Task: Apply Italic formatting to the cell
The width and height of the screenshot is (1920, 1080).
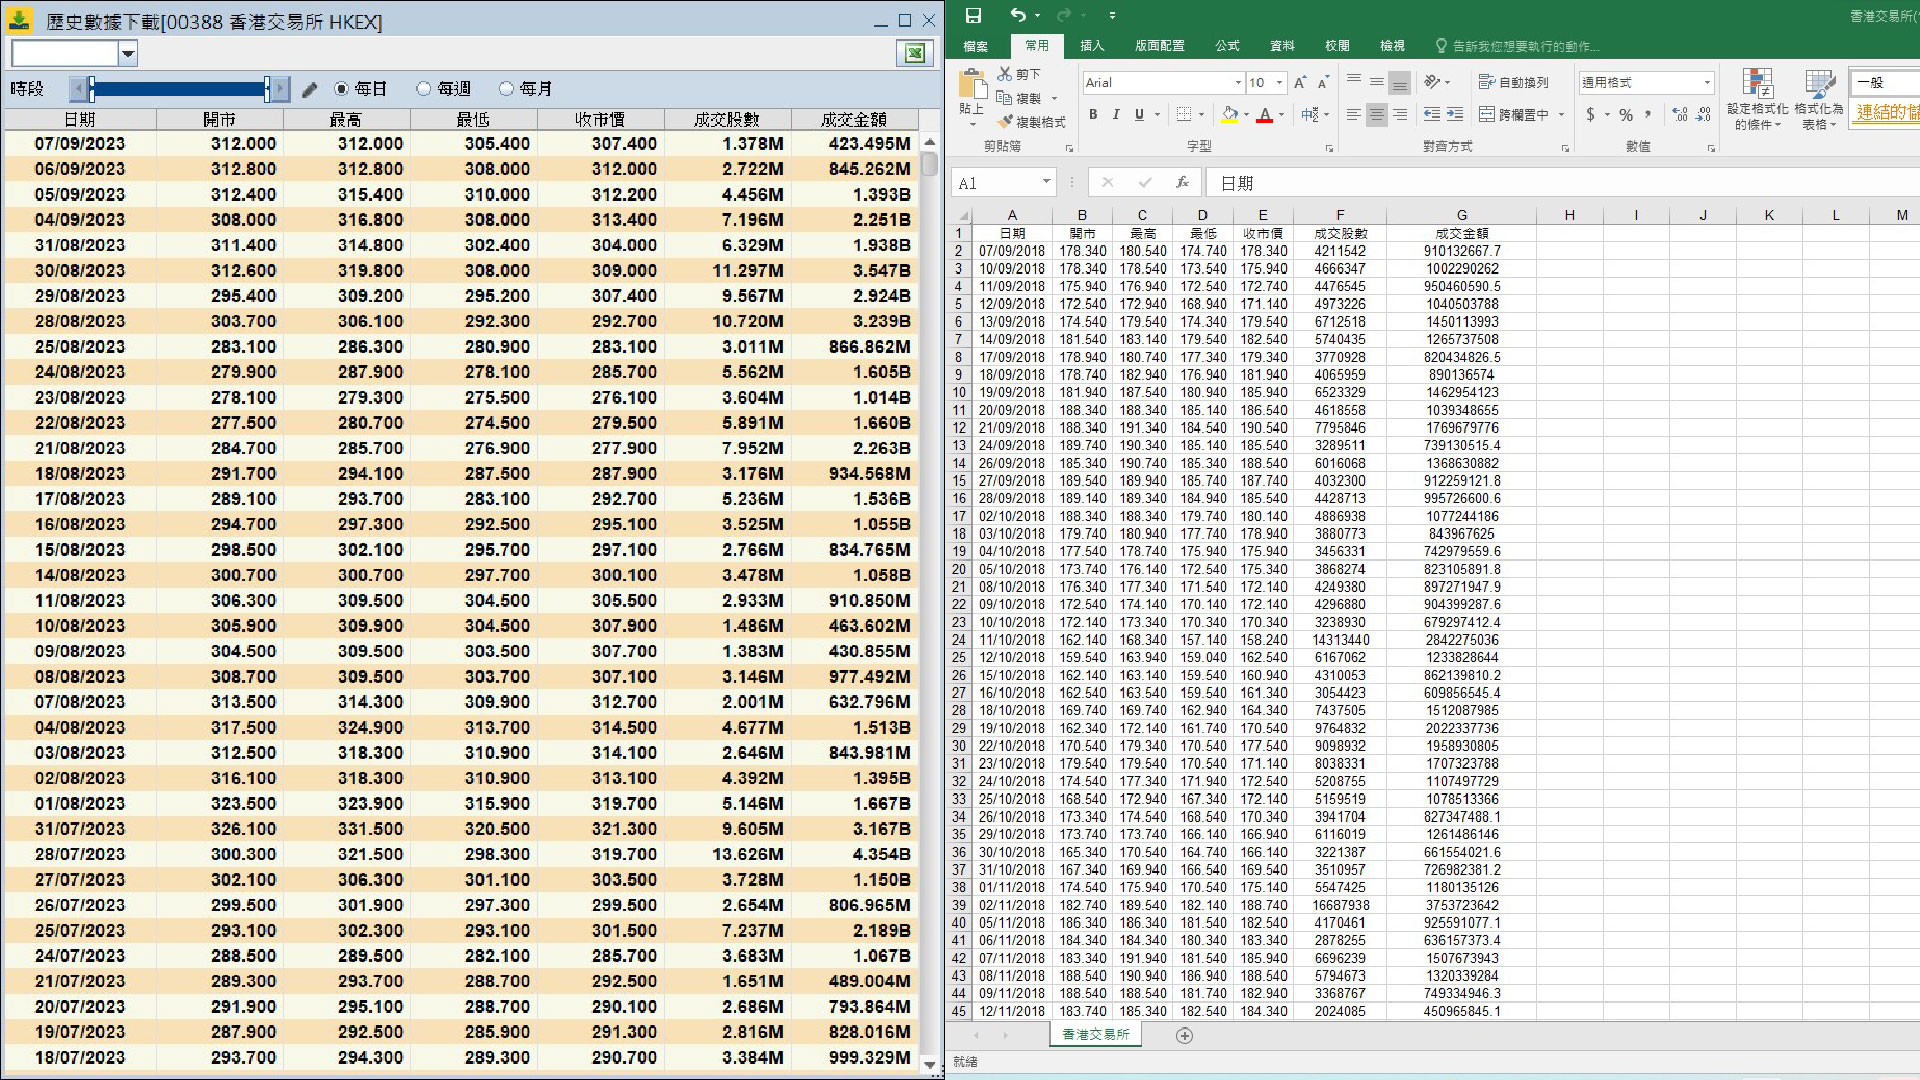Action: (x=1116, y=115)
